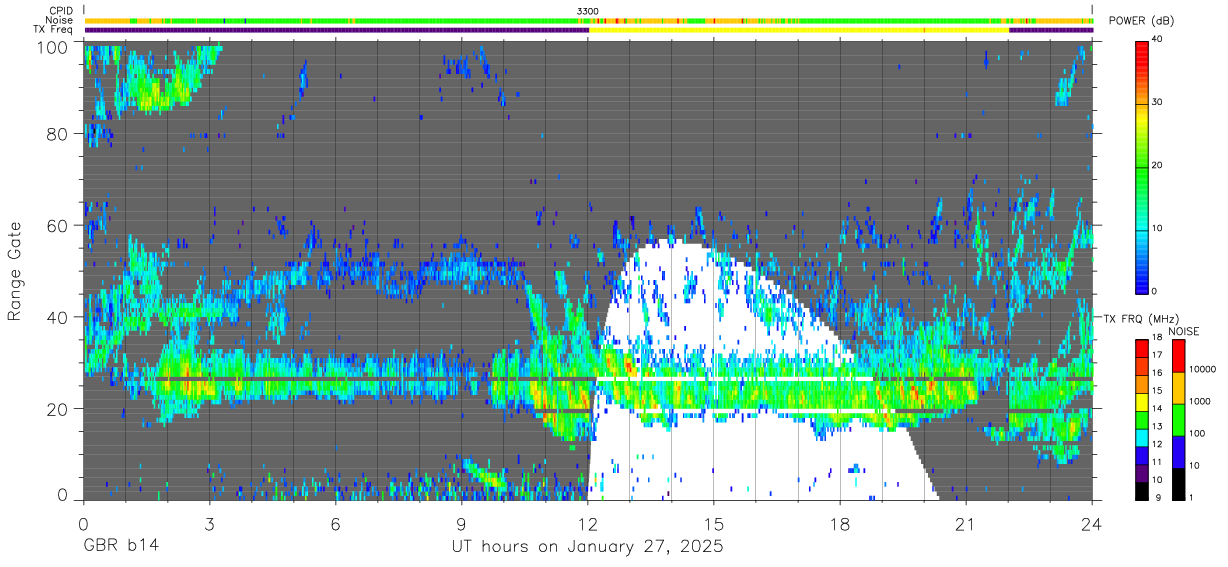Click the 13 MHz frequency tick label
The width and height of the screenshot is (1228, 567).
pos(1159,426)
